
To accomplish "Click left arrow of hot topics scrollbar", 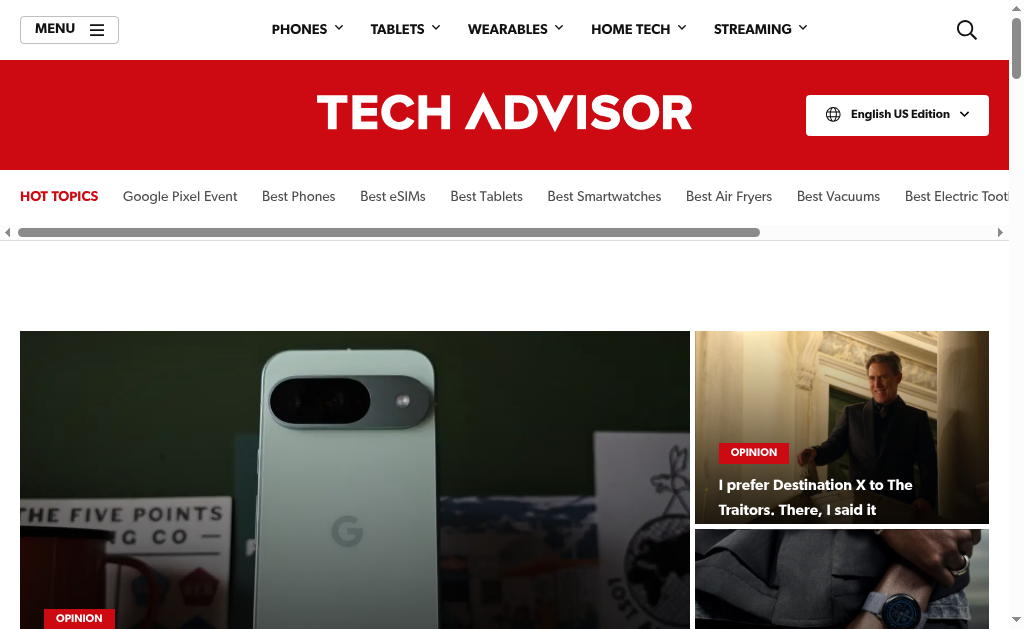I will point(8,233).
